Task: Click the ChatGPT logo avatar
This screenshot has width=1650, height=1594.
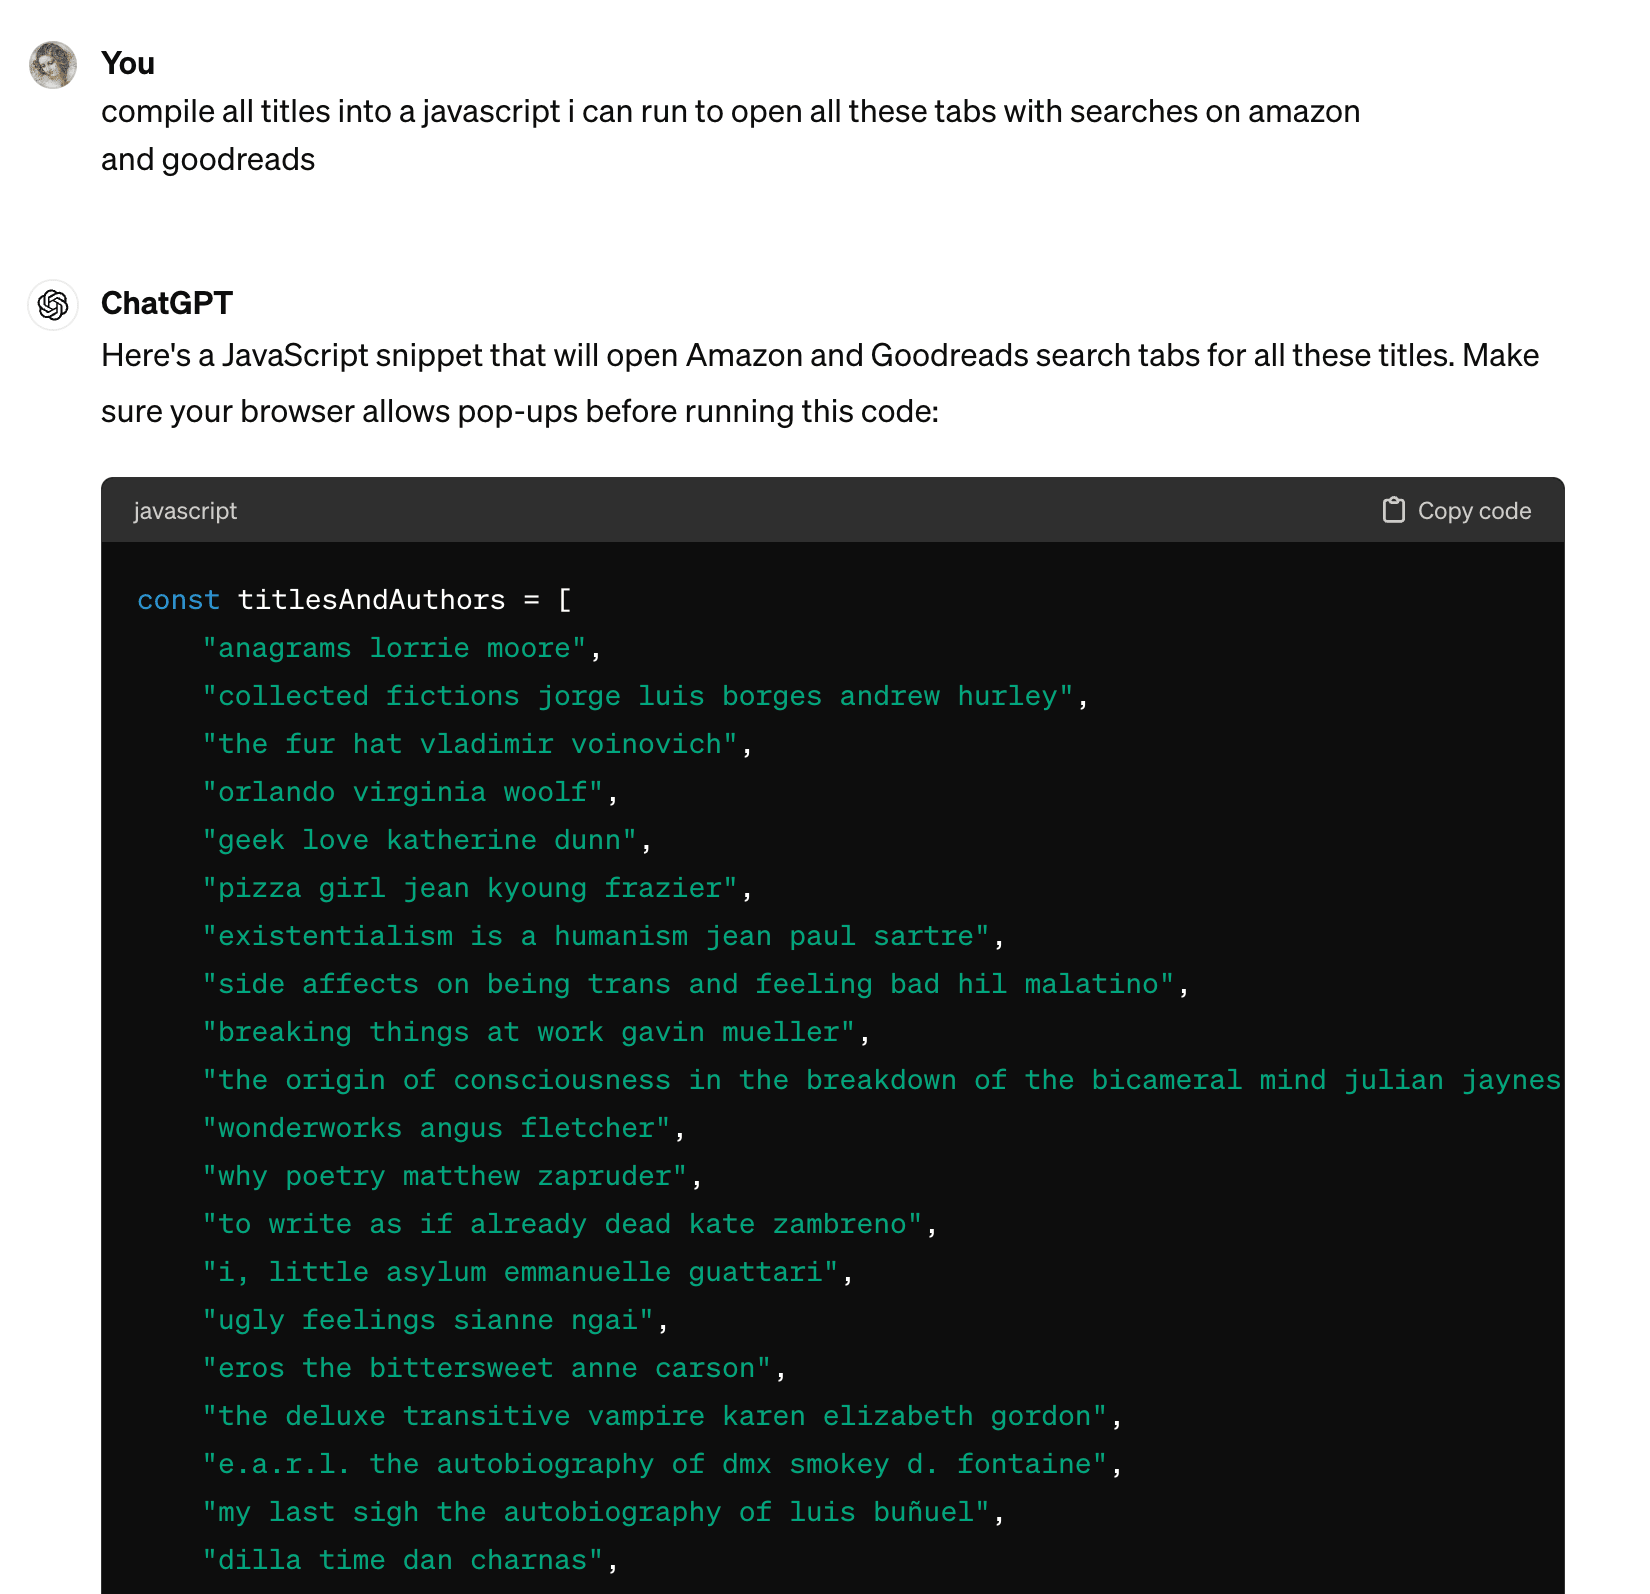Action: 53,305
